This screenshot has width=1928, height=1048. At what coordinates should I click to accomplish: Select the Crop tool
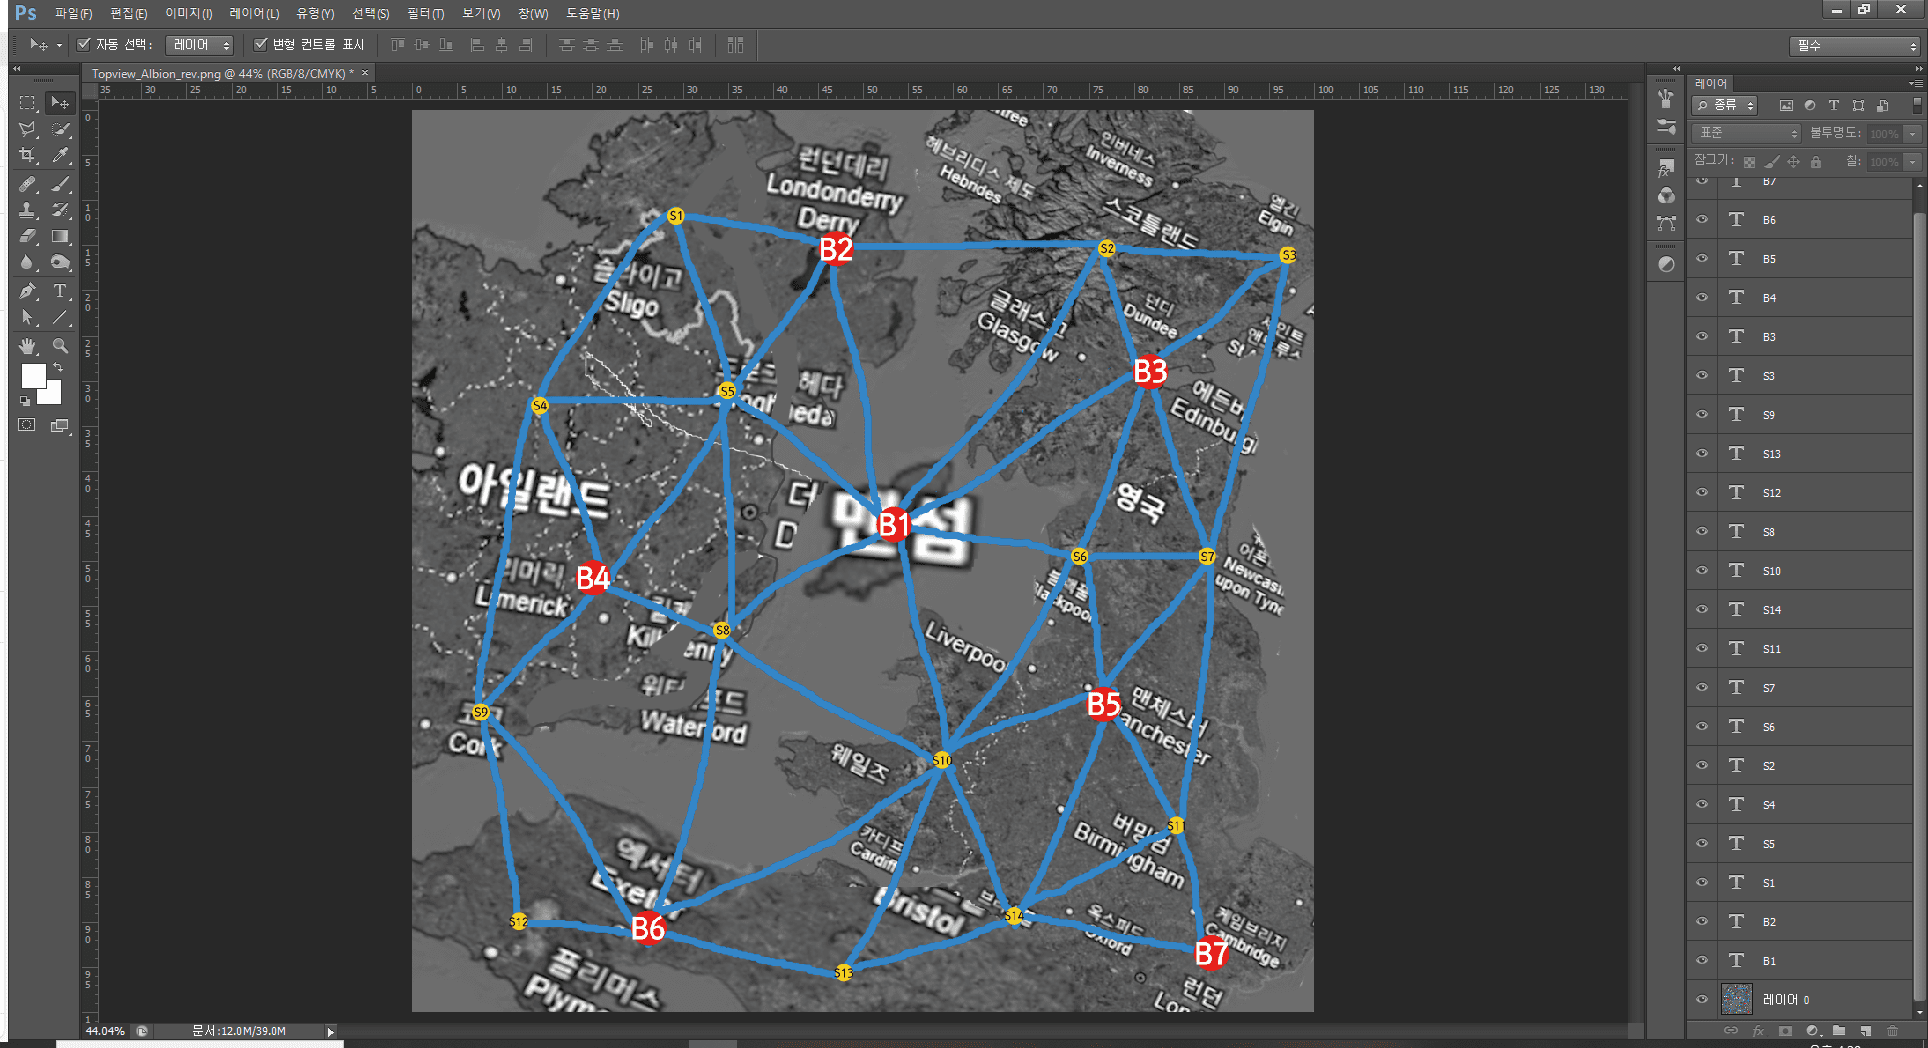click(27, 155)
